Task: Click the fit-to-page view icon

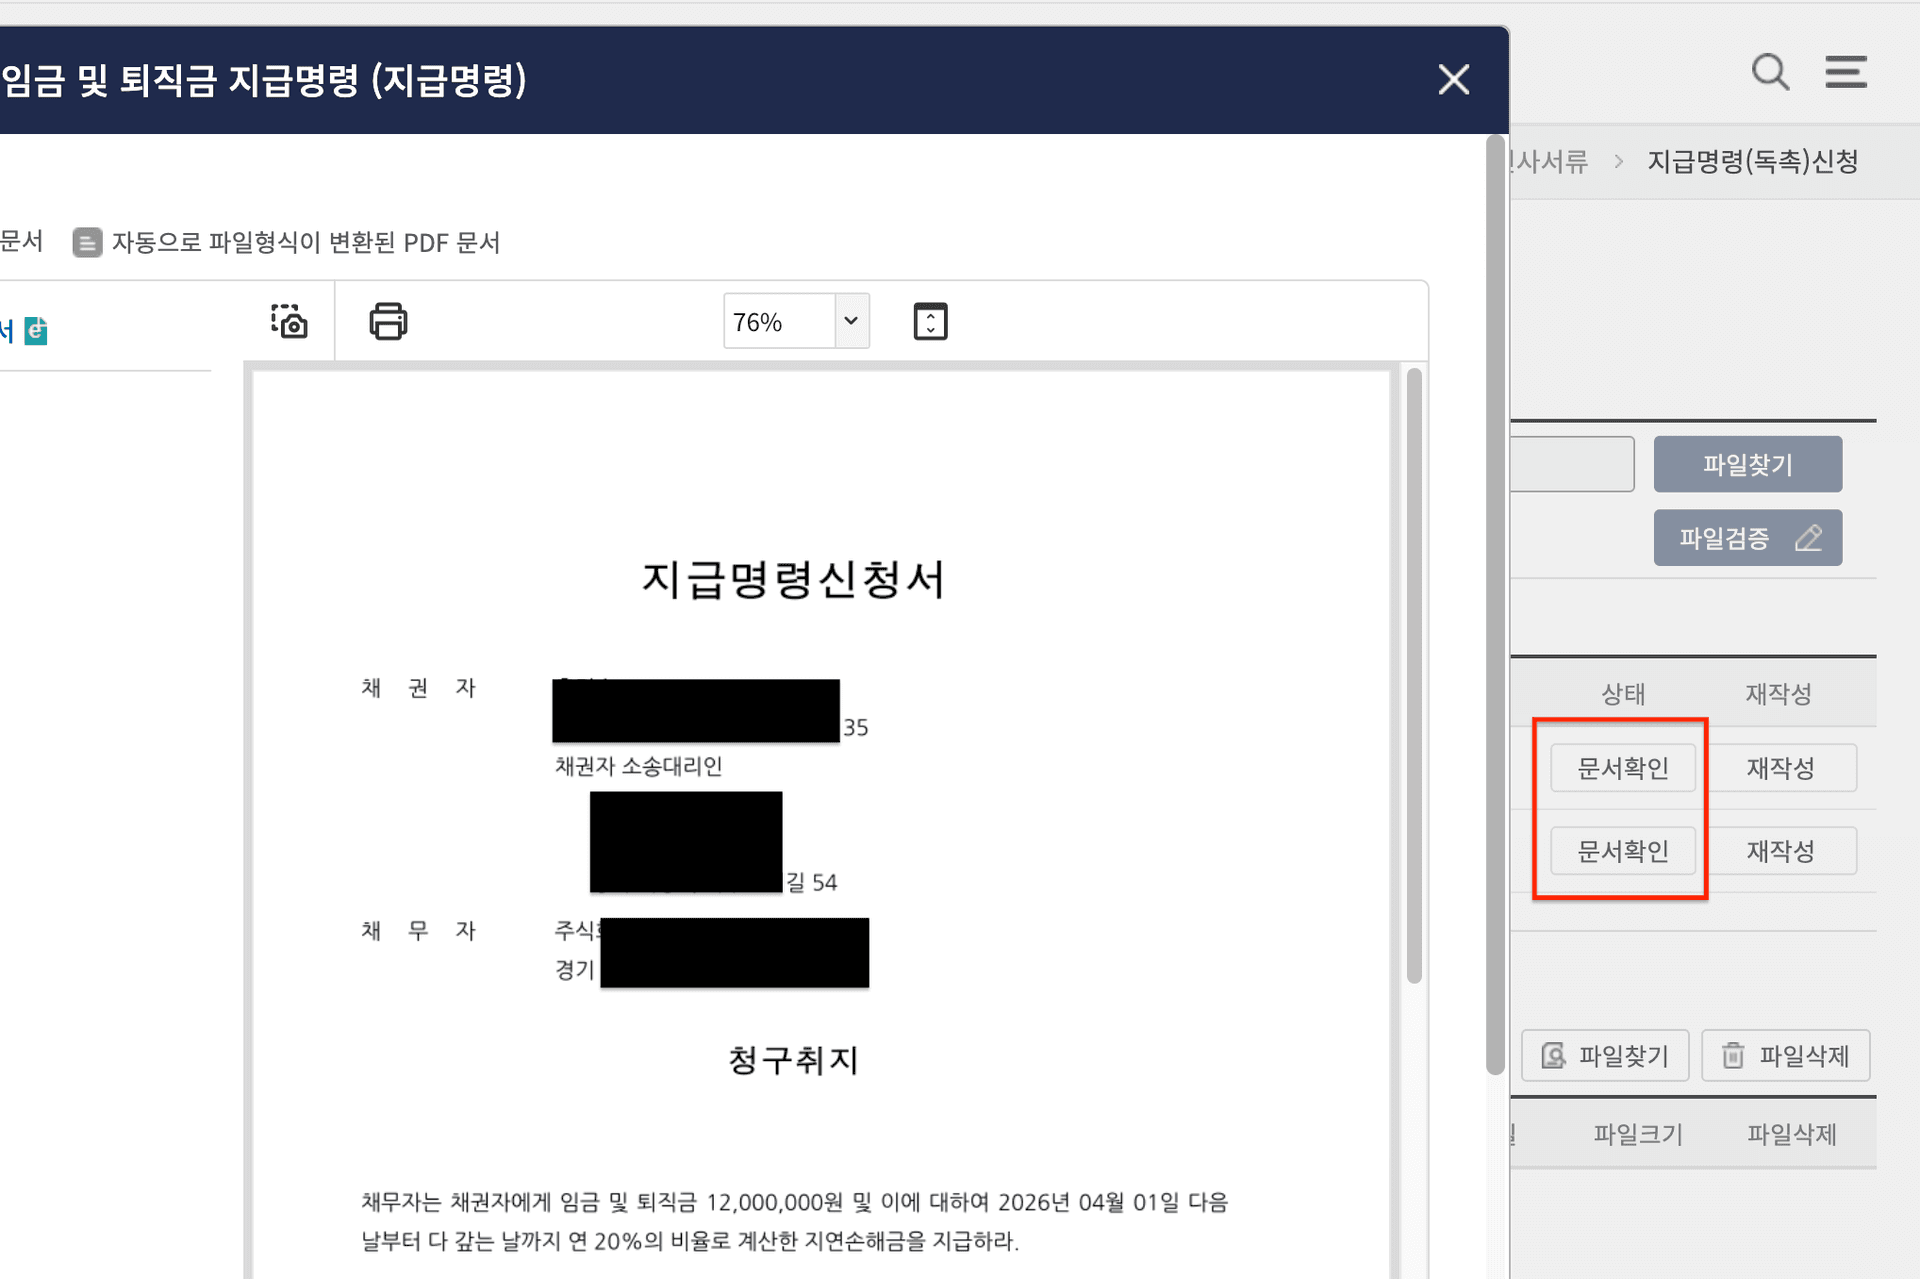Action: [930, 321]
